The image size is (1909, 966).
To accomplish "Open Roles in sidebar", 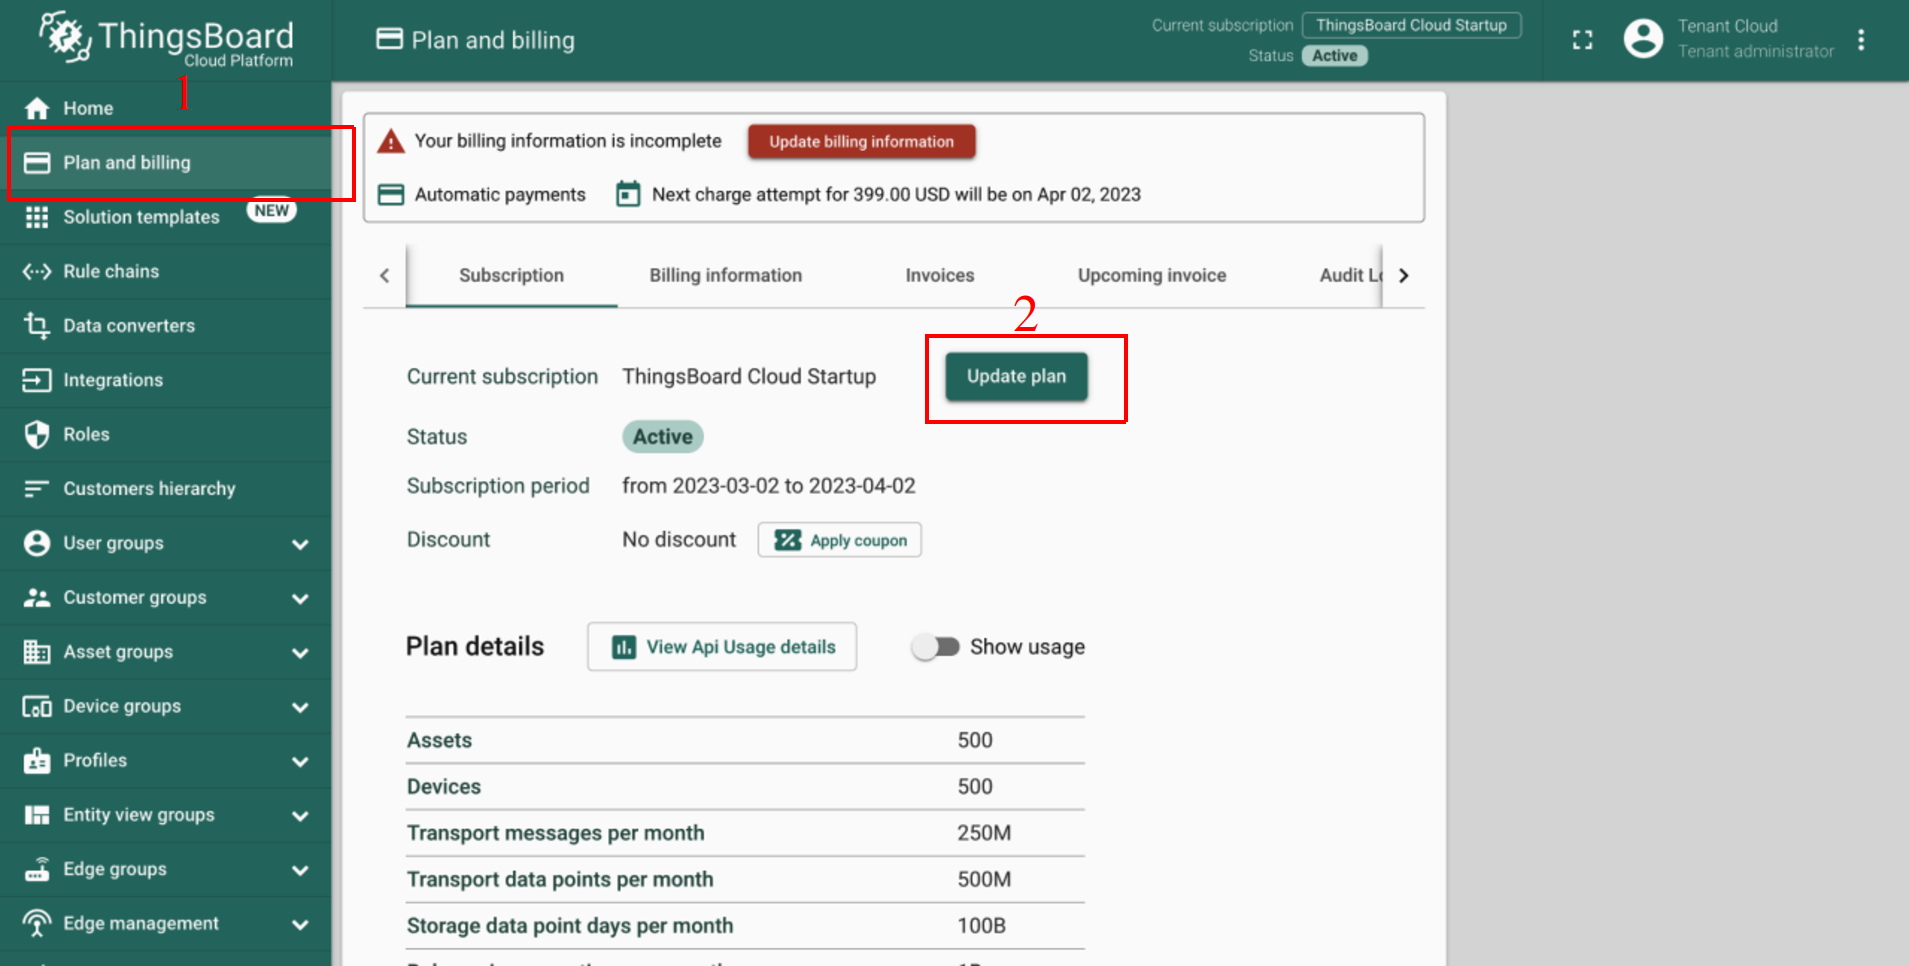I will pyautogui.click(x=86, y=434).
